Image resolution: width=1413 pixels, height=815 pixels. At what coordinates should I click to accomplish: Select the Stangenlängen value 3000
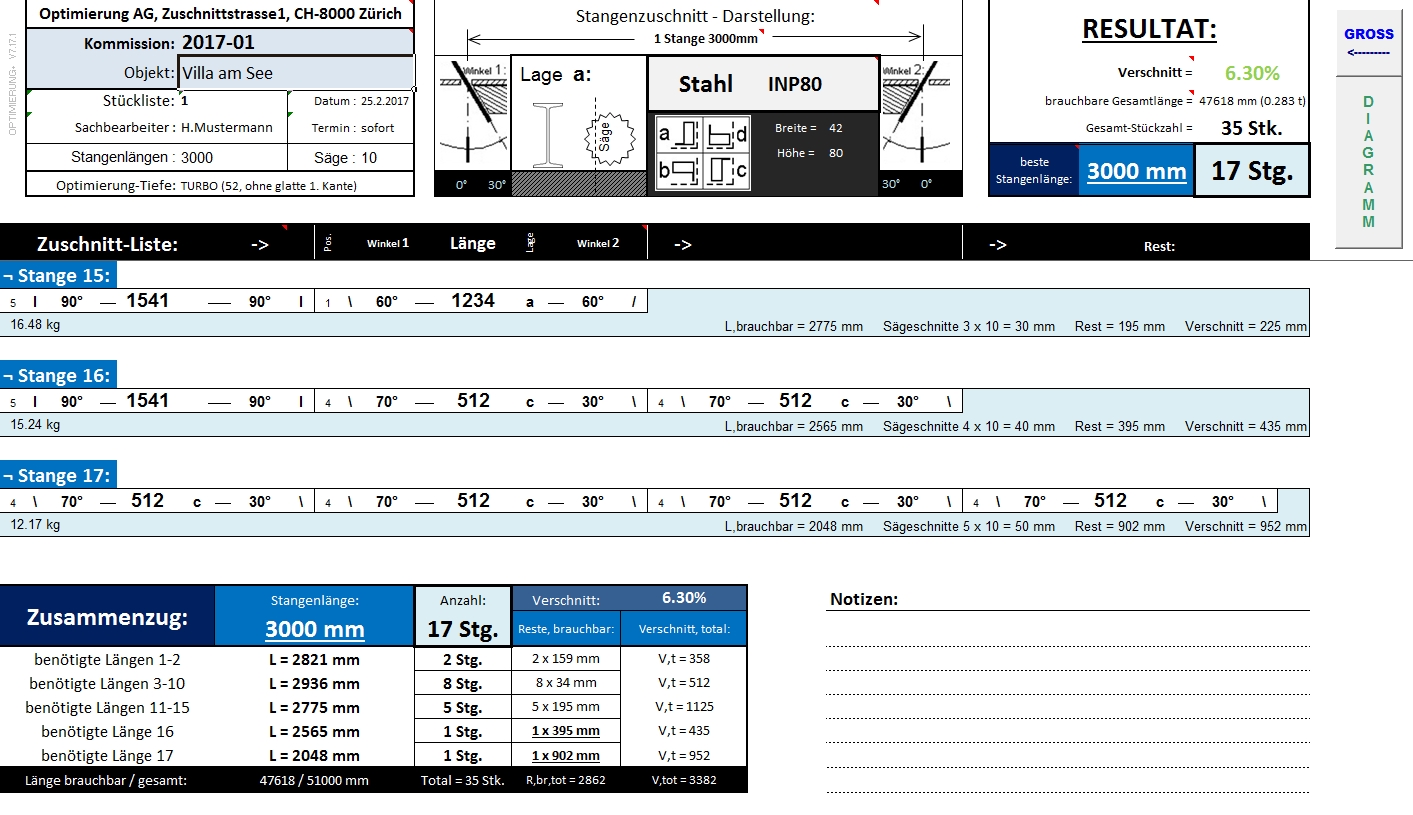tap(197, 157)
